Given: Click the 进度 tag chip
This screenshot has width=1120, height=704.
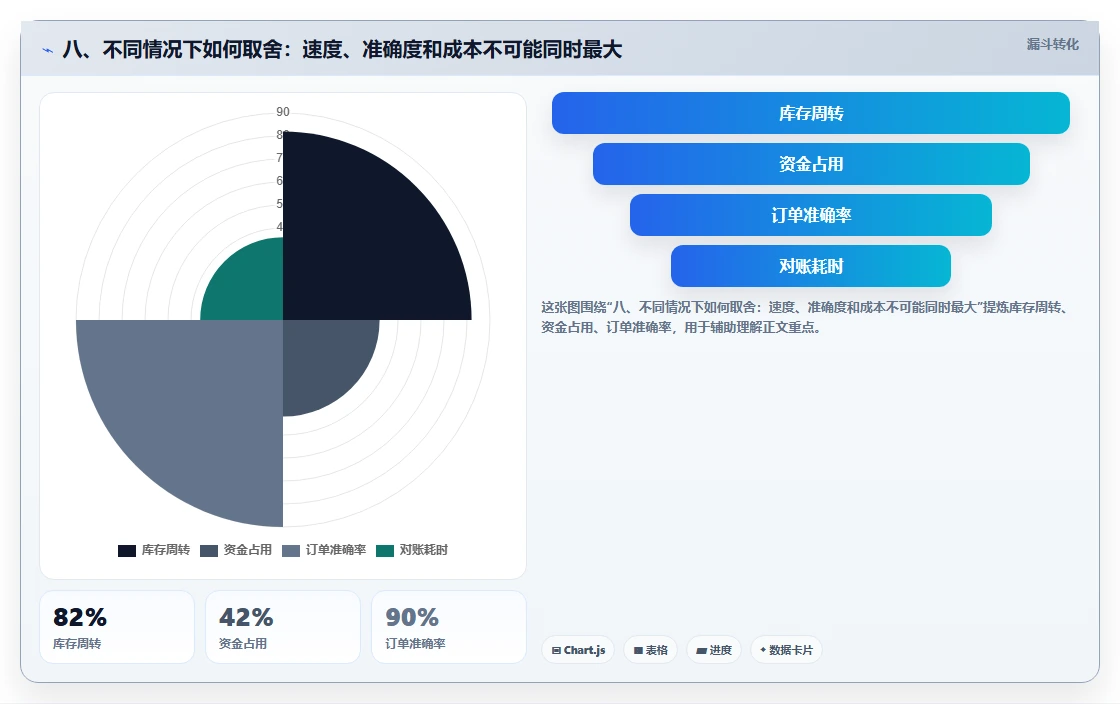Looking at the screenshot, I should [x=714, y=650].
